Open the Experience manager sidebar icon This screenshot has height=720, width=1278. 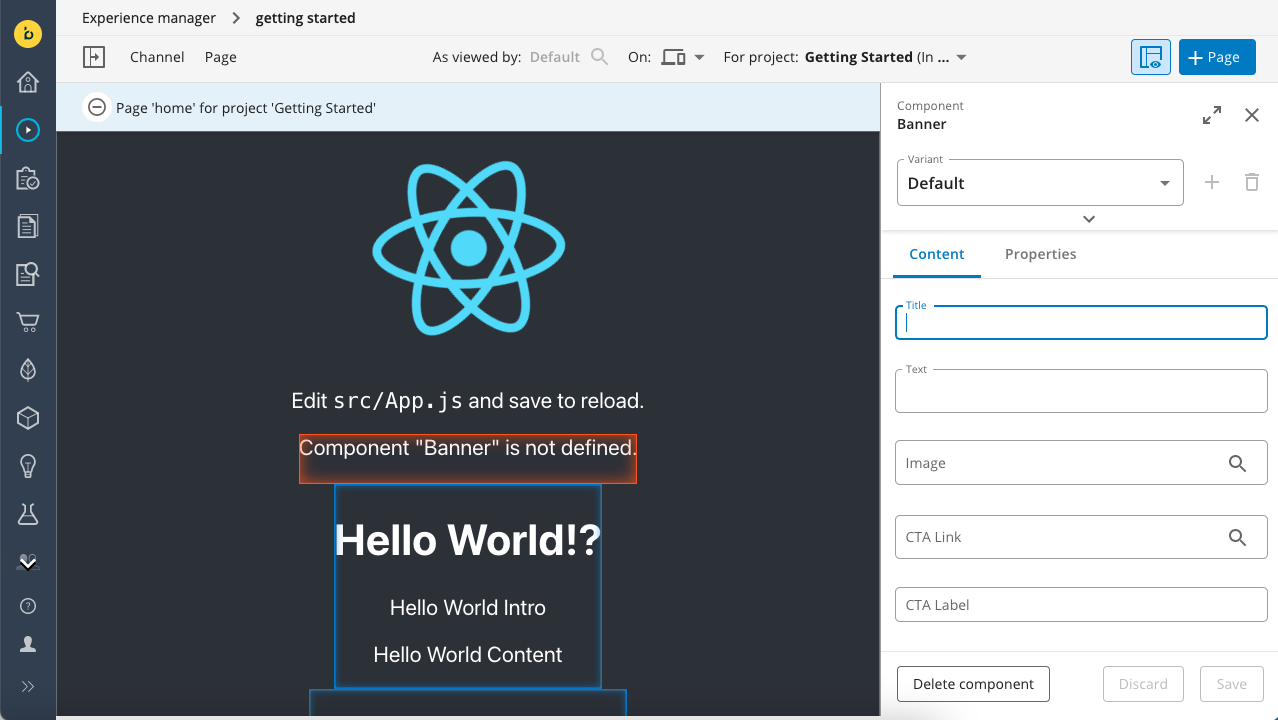(x=28, y=130)
